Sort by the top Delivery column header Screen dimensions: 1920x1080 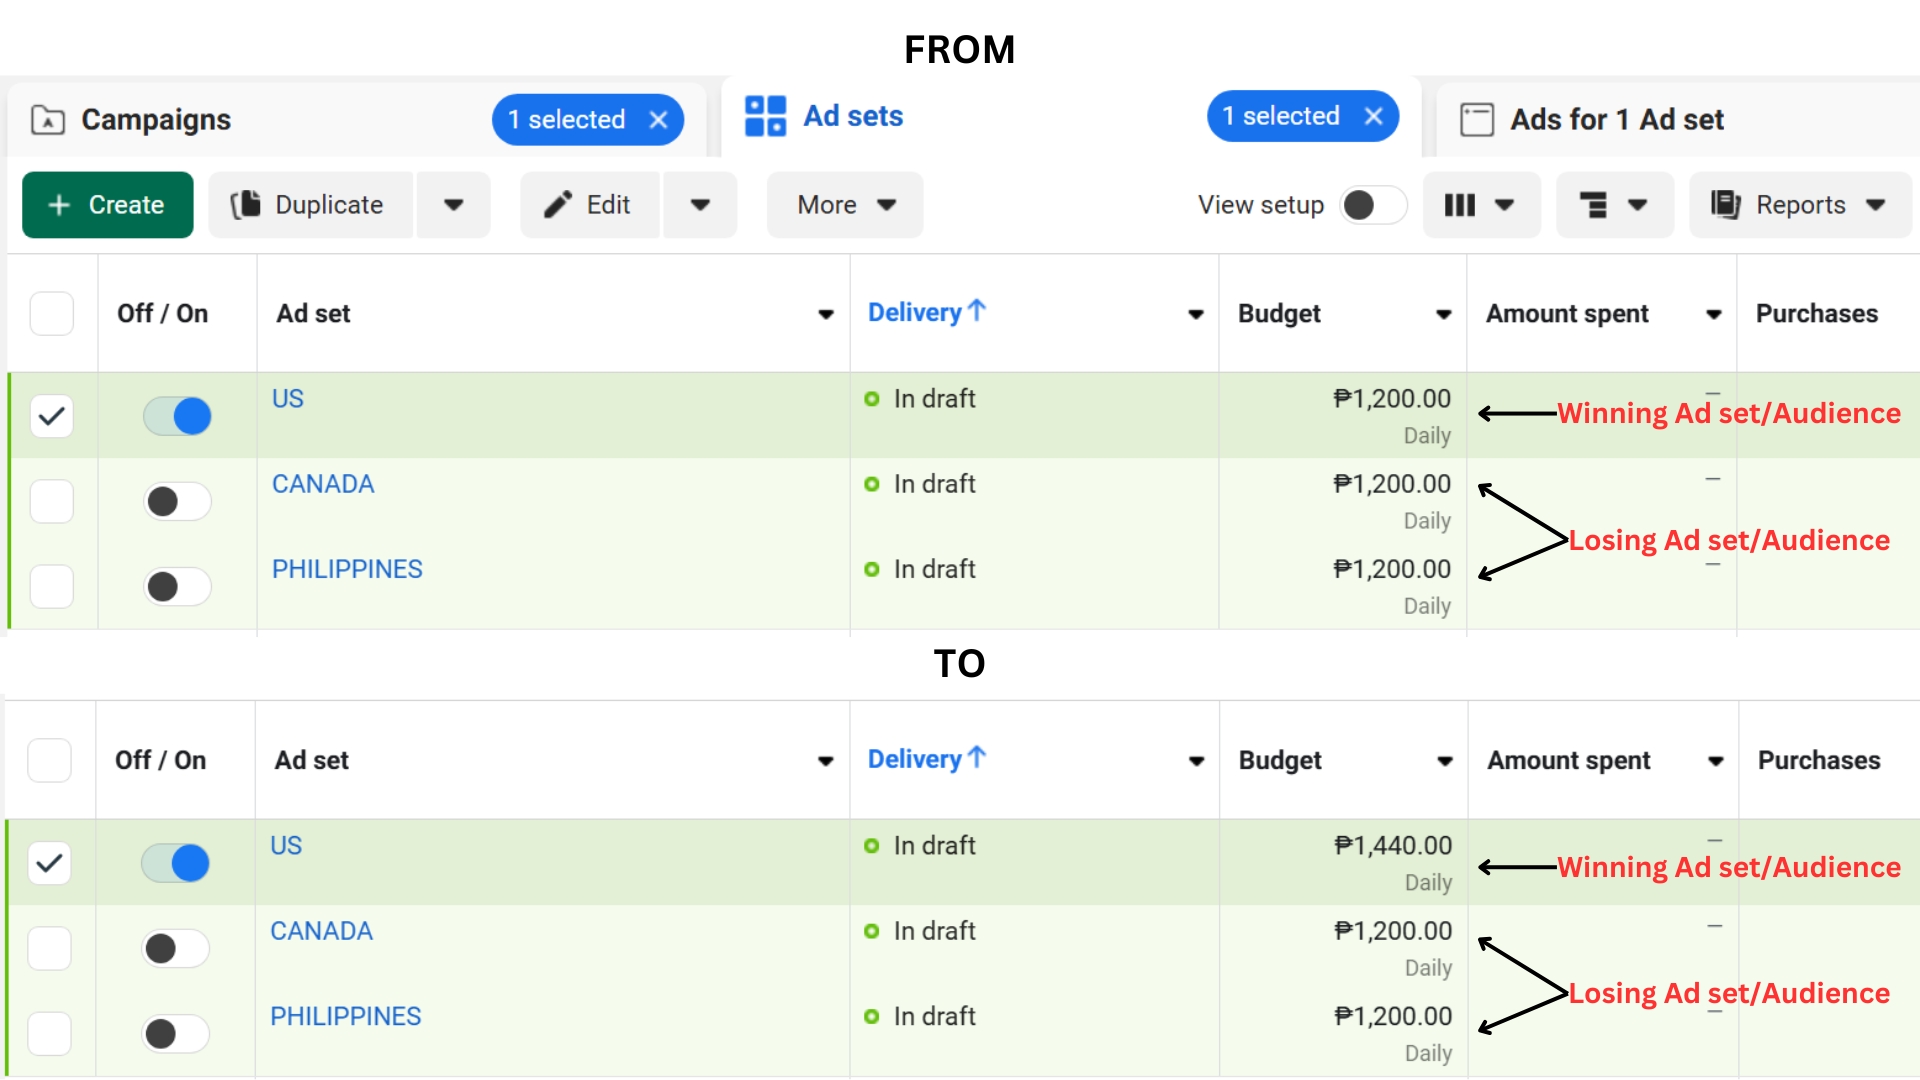(x=915, y=313)
